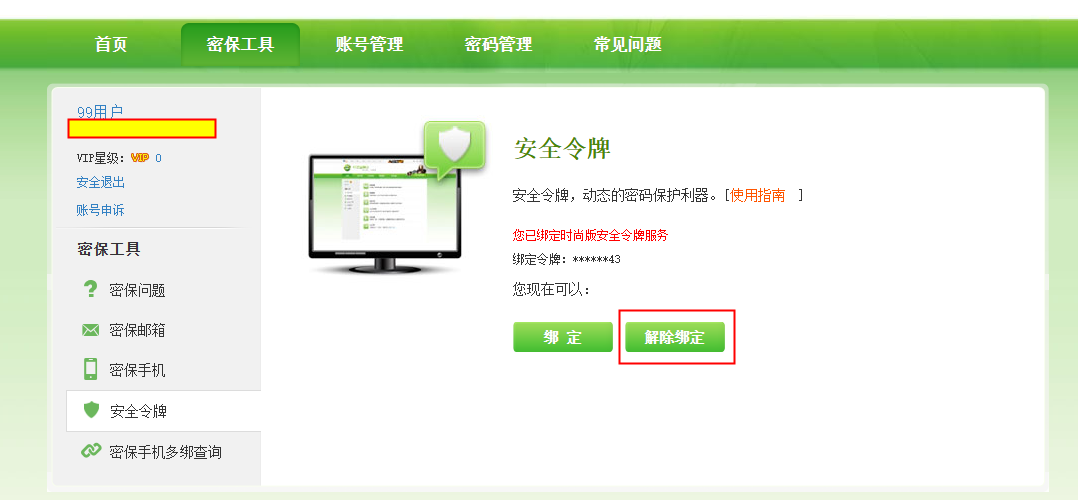Click the 安全退出 link

[x=100, y=182]
